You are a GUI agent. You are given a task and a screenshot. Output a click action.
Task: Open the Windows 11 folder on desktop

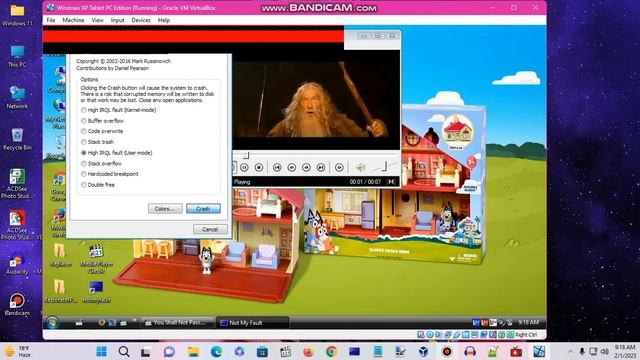(x=17, y=15)
